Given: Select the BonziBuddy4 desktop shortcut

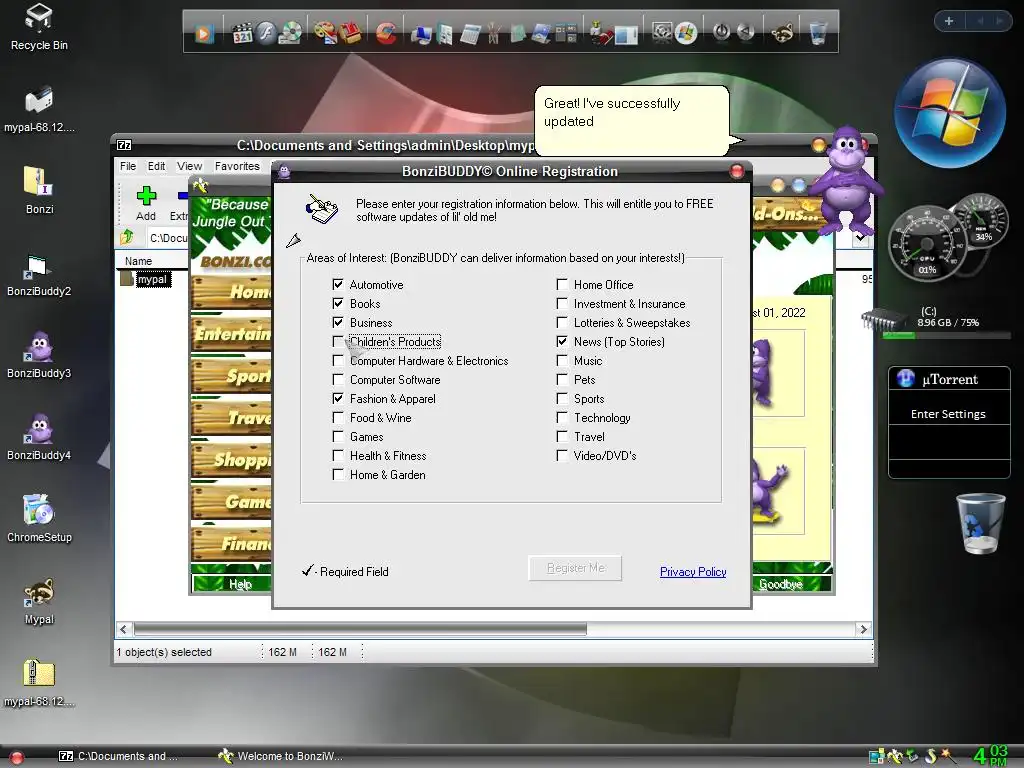Looking at the screenshot, I should pyautogui.click(x=39, y=437).
